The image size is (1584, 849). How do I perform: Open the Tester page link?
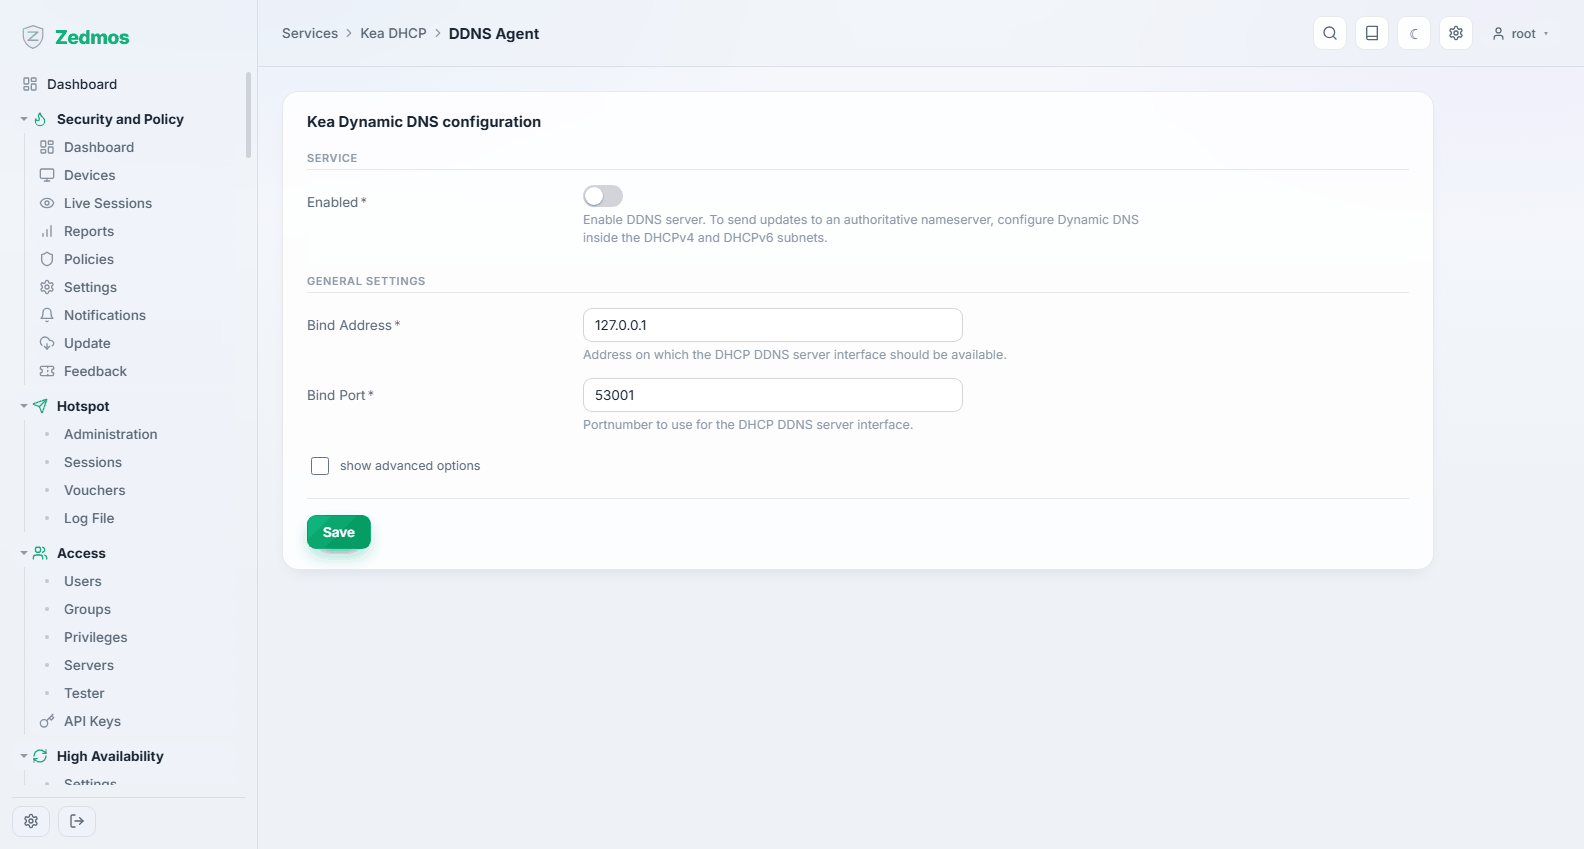tap(84, 693)
